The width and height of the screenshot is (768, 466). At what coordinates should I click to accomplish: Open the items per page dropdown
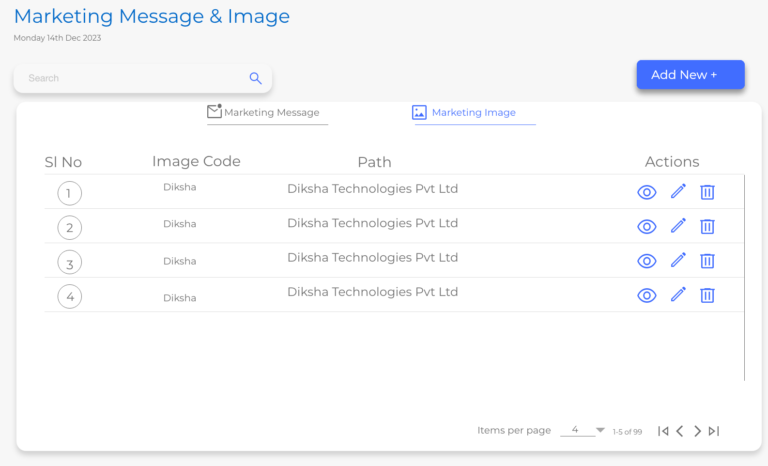coord(583,430)
